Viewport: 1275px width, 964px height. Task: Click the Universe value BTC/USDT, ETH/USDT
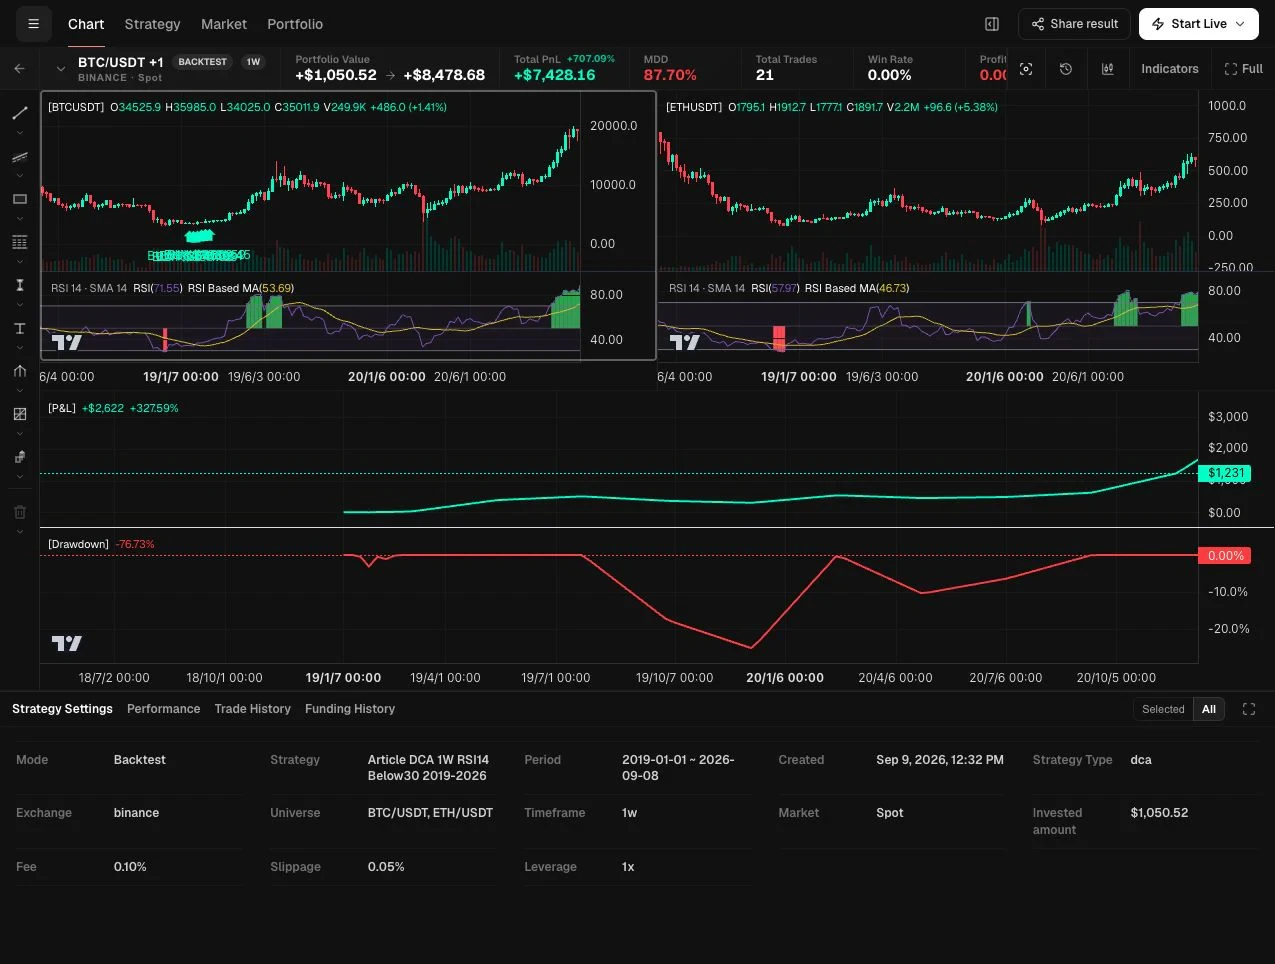pos(430,813)
